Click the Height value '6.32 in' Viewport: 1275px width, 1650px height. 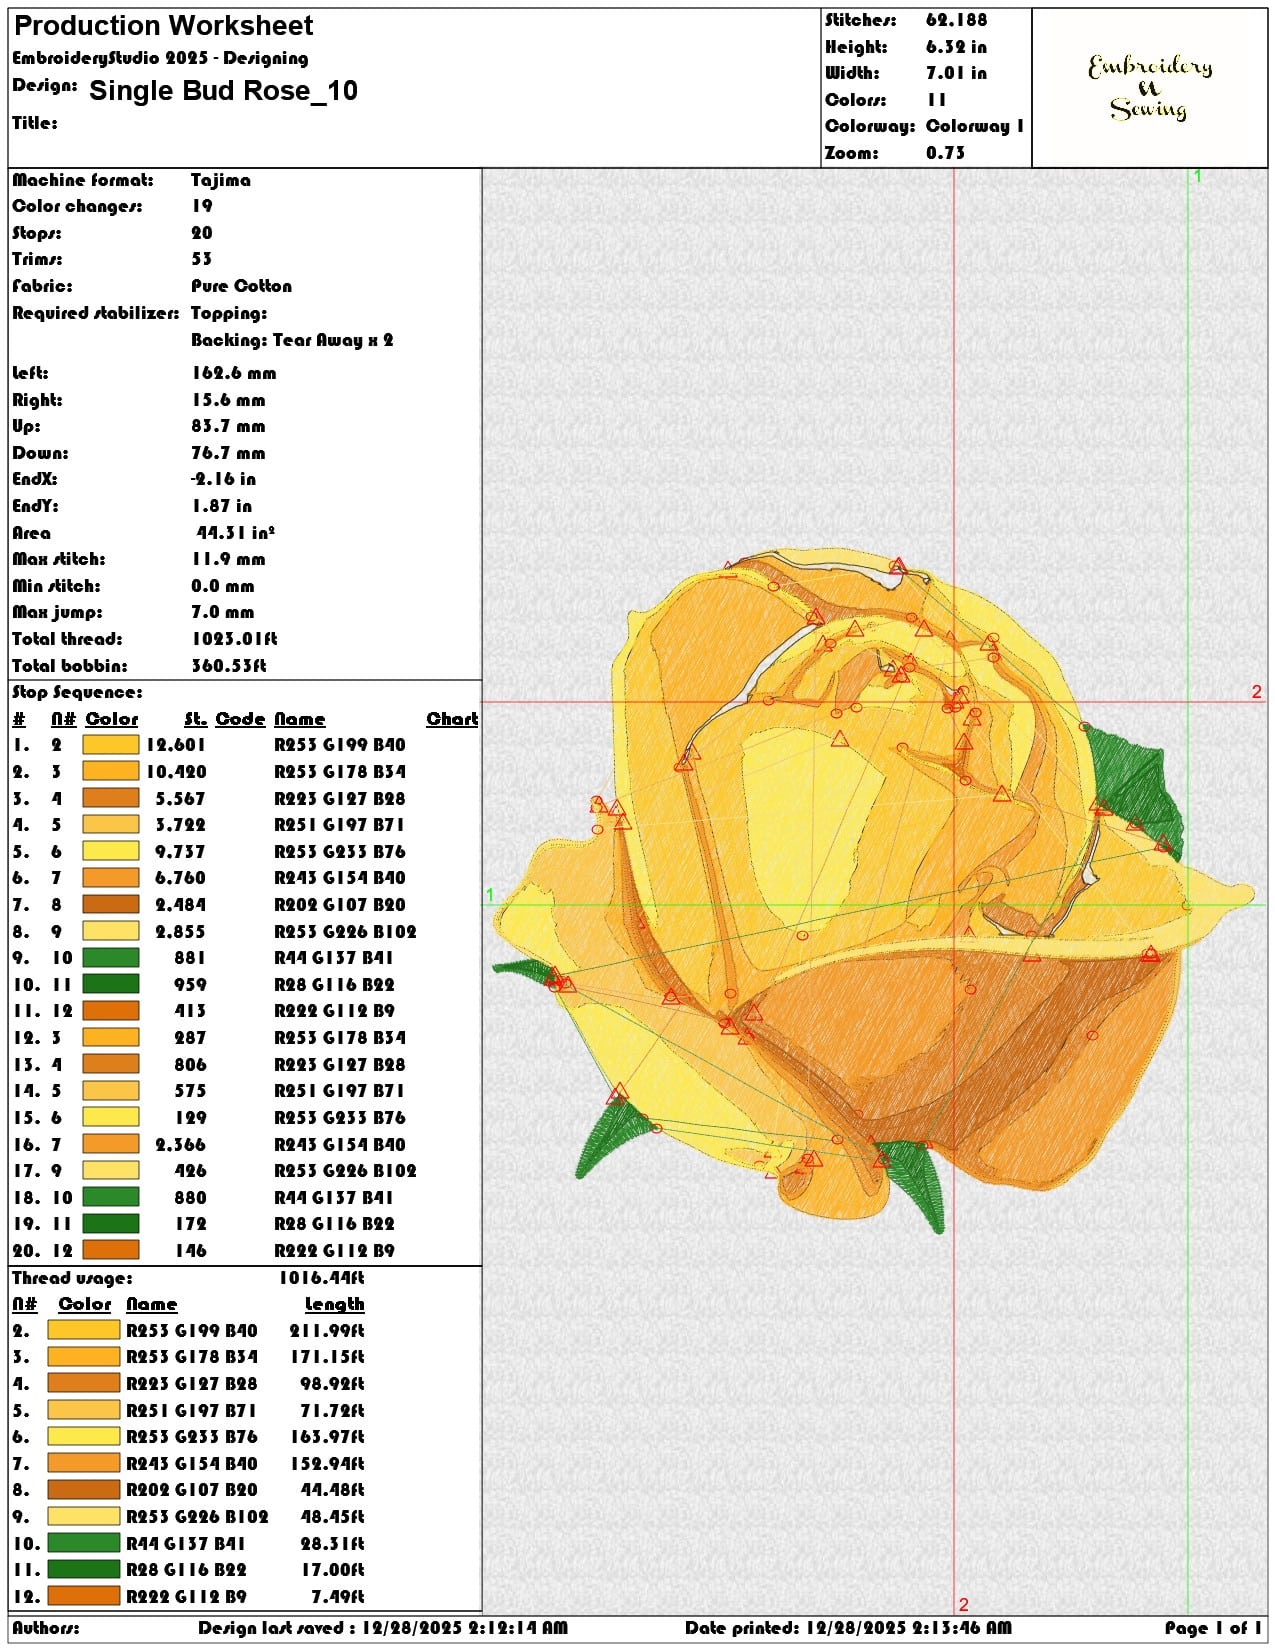tap(956, 47)
